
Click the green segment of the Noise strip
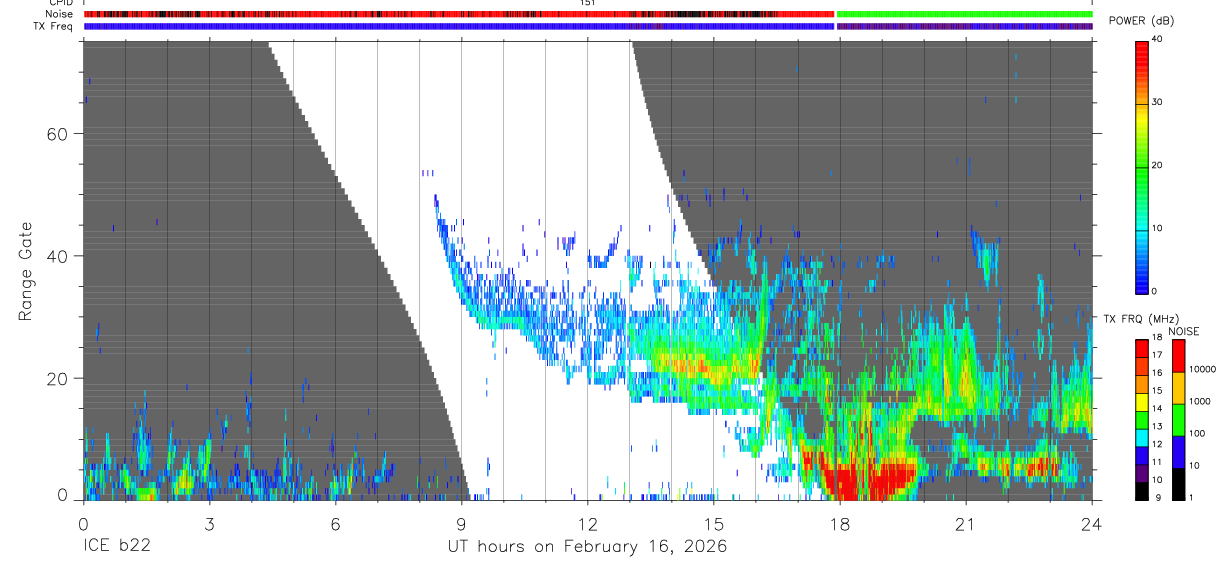(965, 14)
